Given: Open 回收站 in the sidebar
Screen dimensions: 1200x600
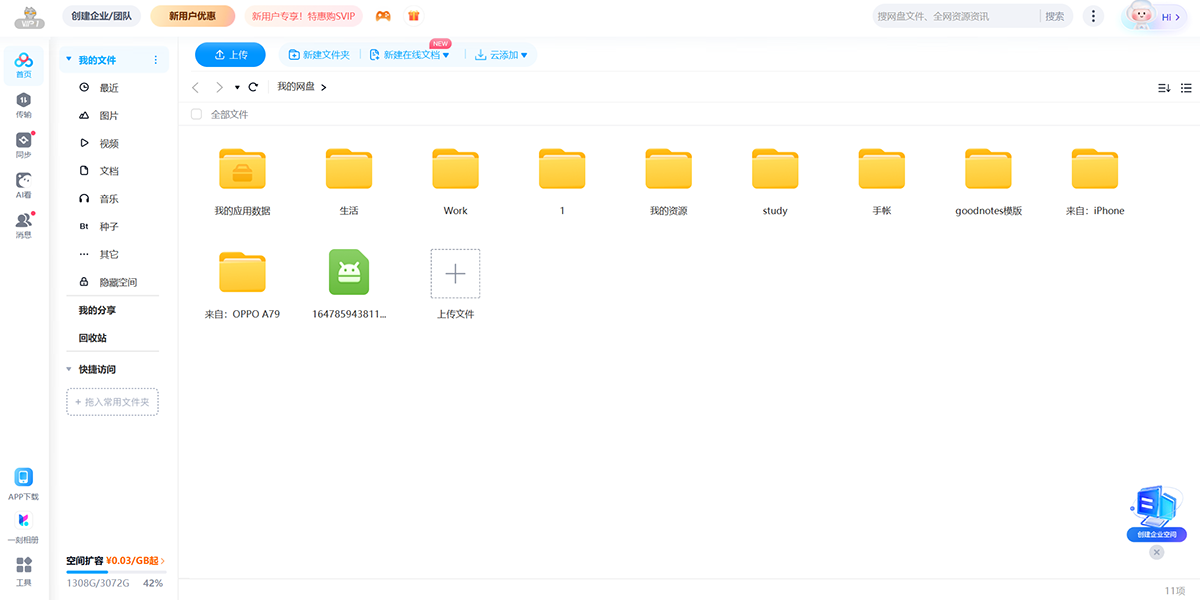Looking at the screenshot, I should [x=95, y=337].
